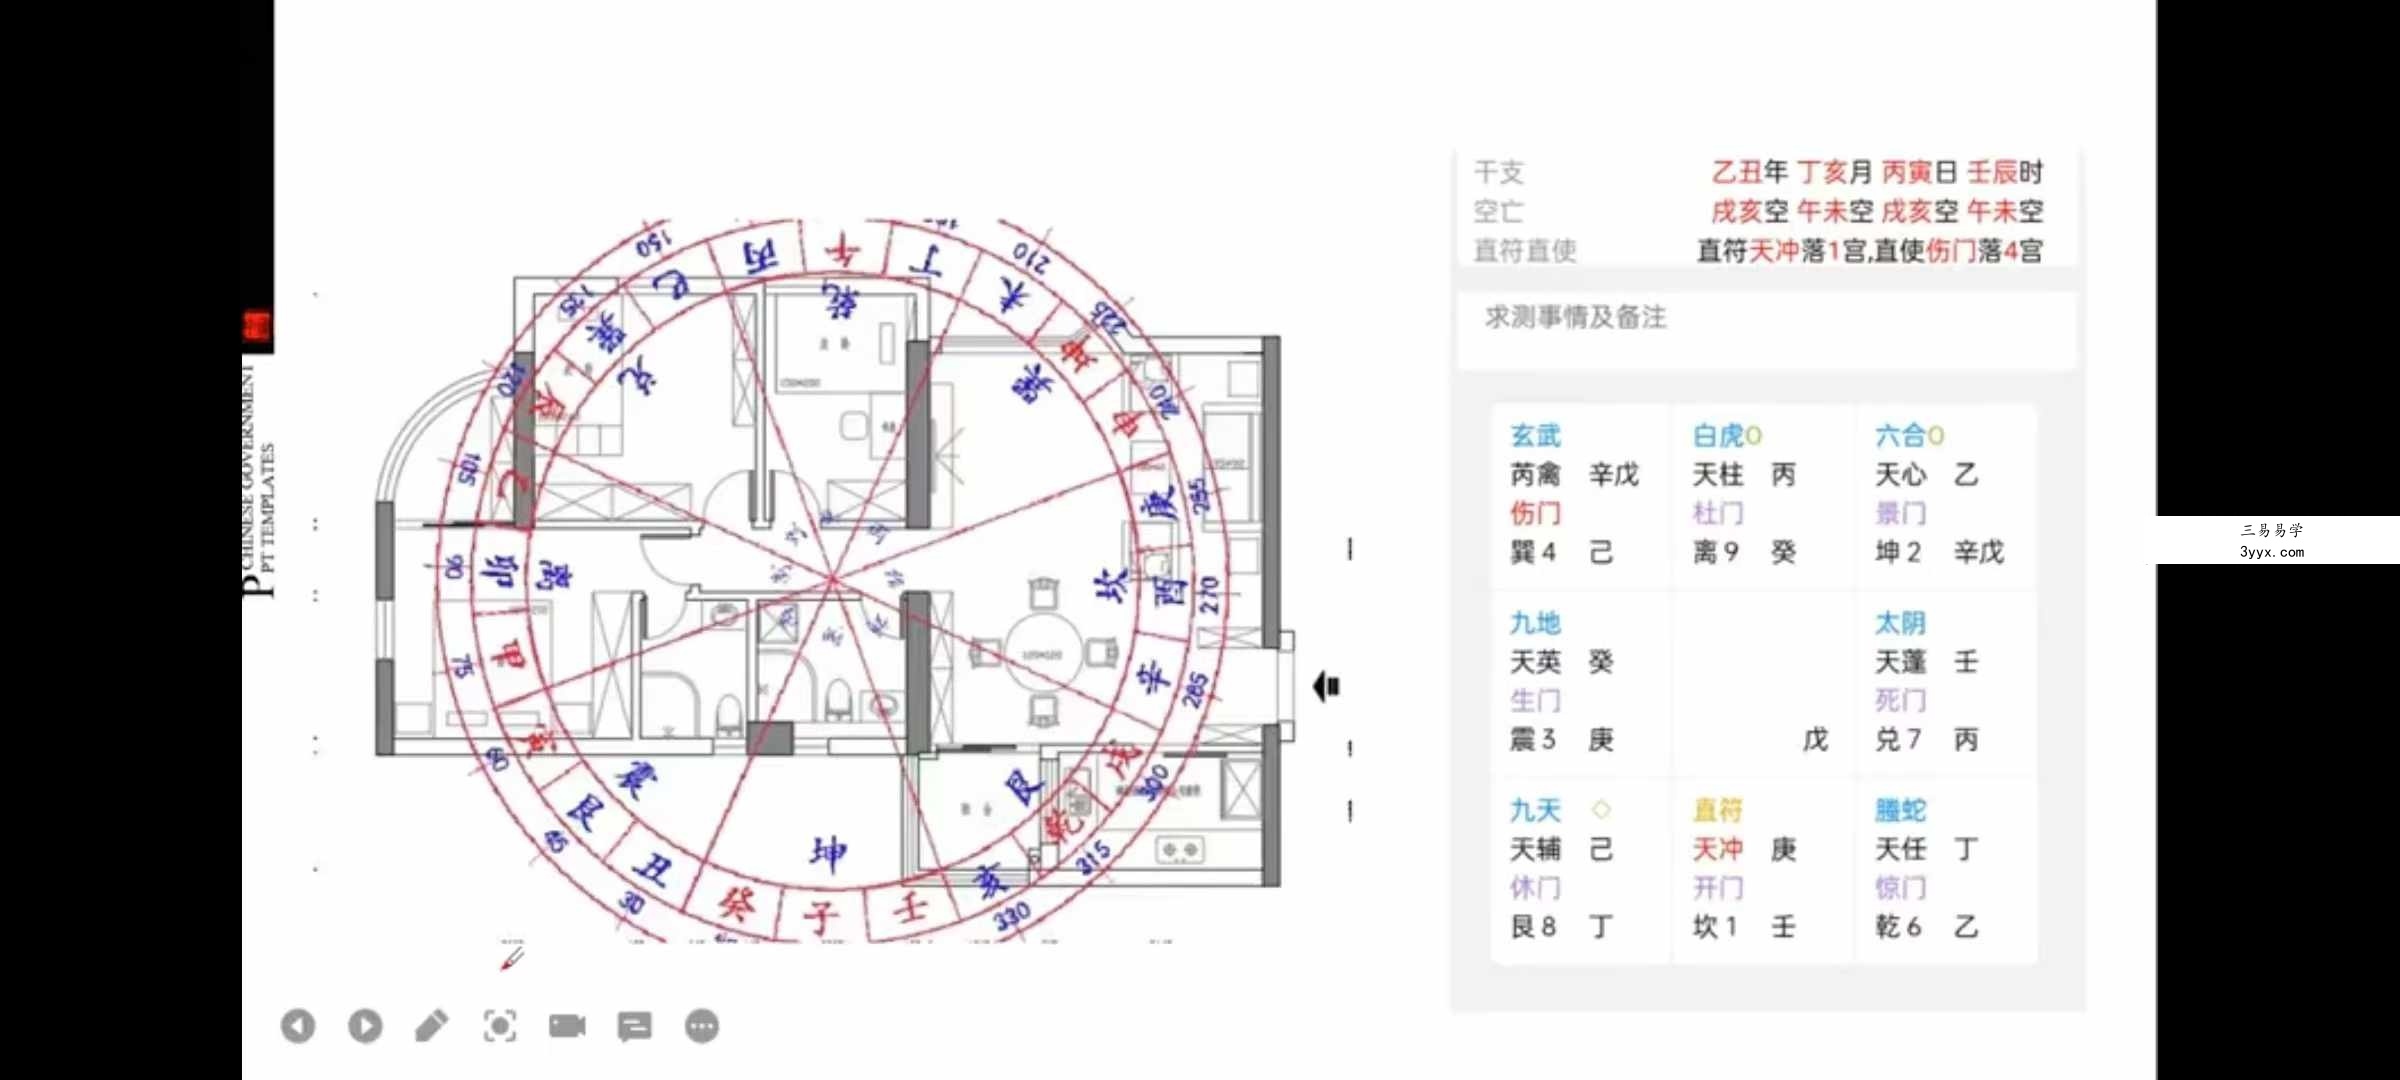Activate the pencil annotation tool
Viewport: 2400px width, 1080px height.
(432, 1026)
